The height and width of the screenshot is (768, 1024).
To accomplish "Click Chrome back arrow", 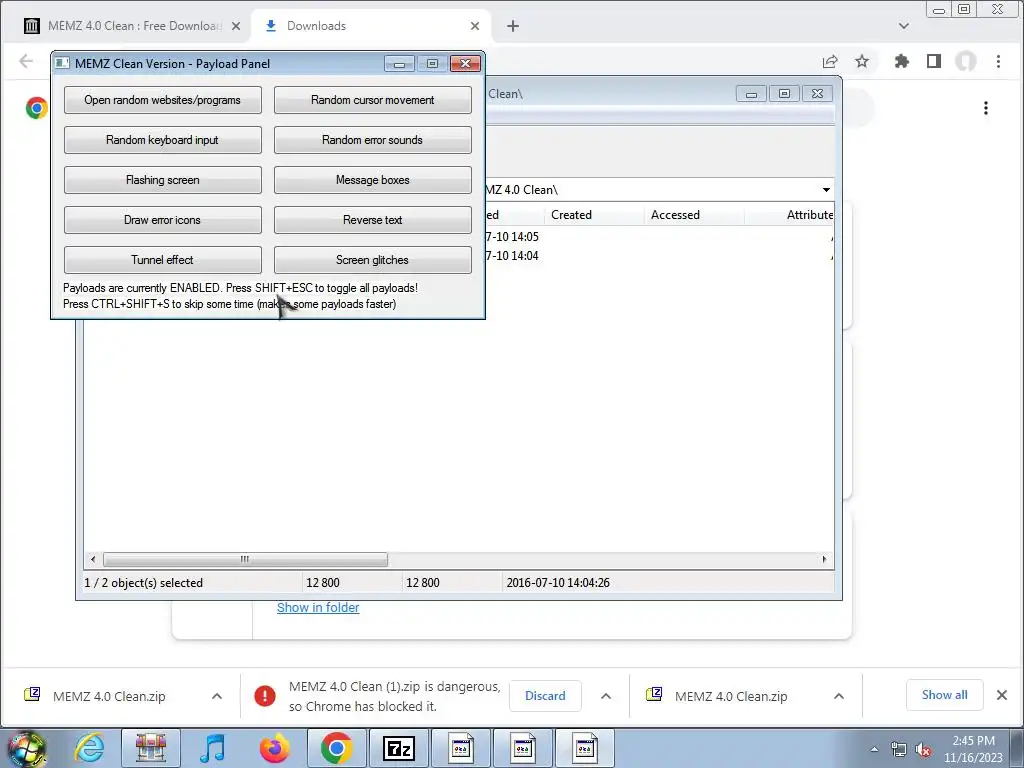I will click(x=26, y=61).
